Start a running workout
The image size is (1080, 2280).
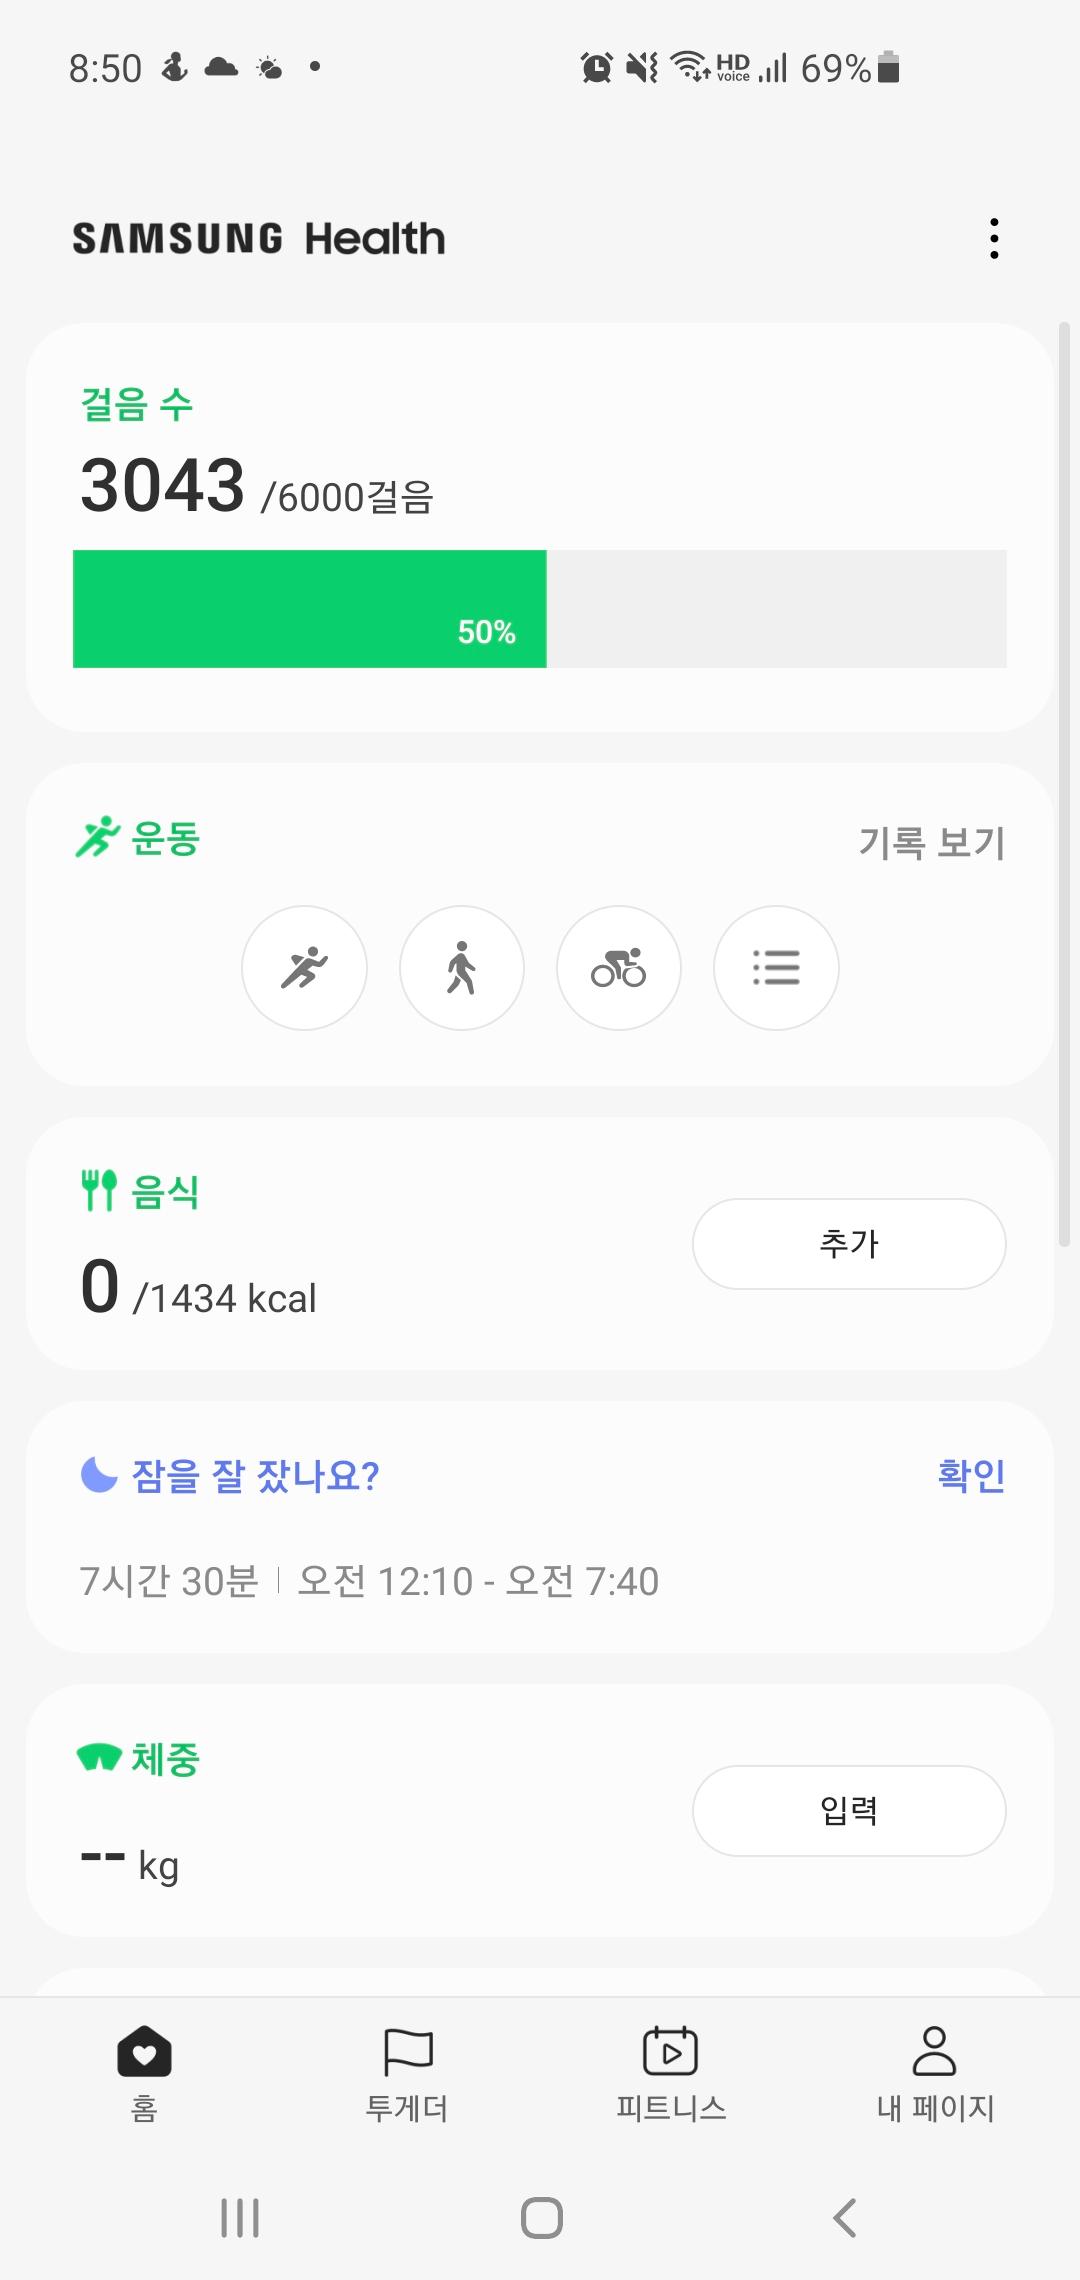(304, 968)
